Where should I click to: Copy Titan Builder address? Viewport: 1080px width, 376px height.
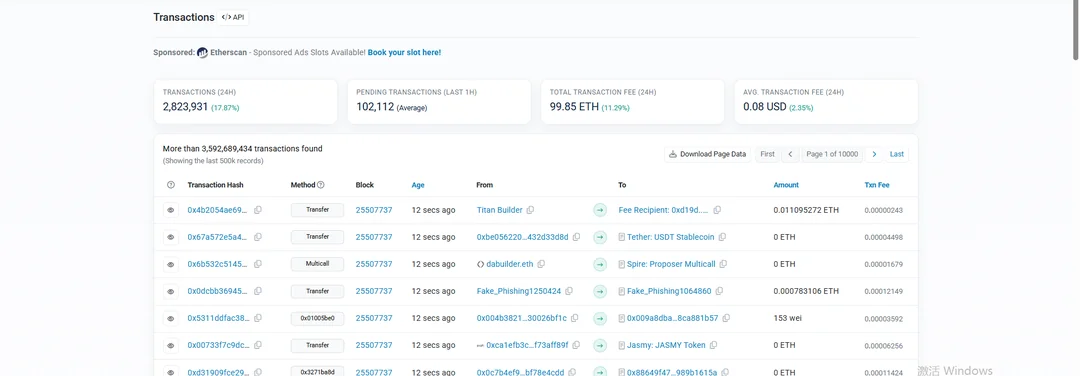(530, 210)
